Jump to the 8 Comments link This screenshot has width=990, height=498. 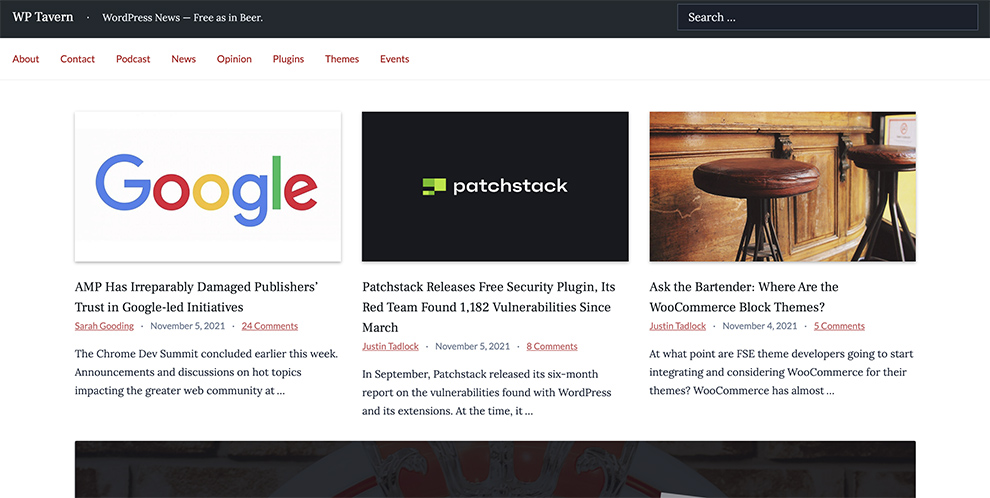point(552,346)
